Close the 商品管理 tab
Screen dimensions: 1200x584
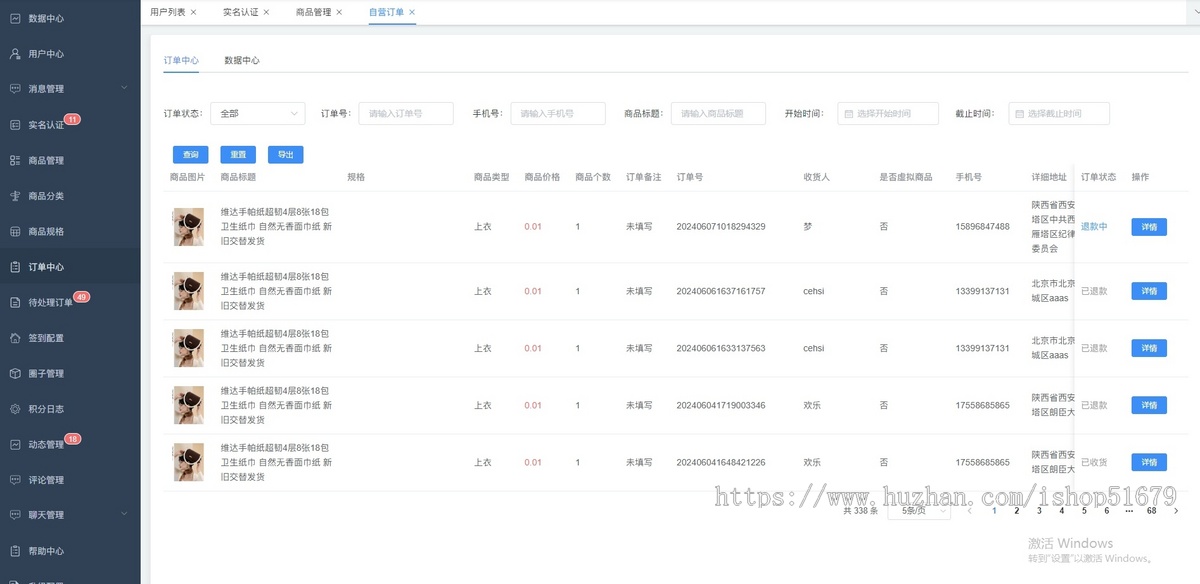pos(339,12)
